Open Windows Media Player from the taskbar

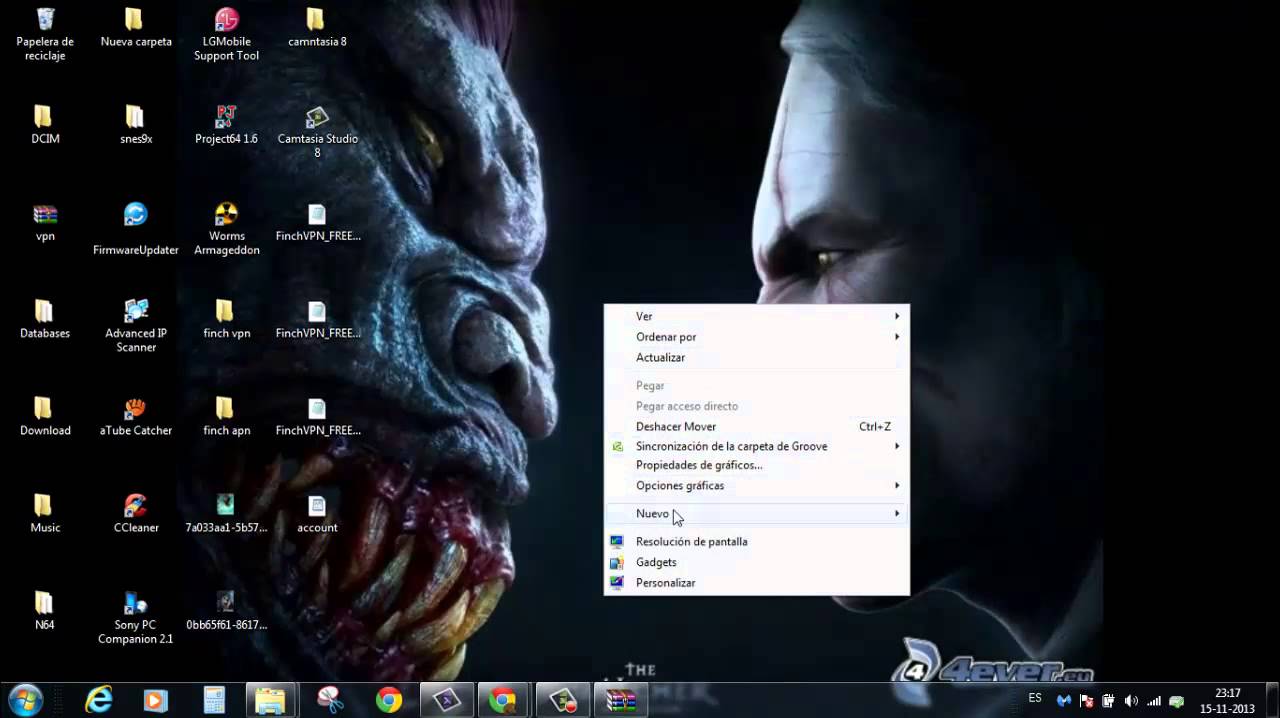click(x=155, y=700)
